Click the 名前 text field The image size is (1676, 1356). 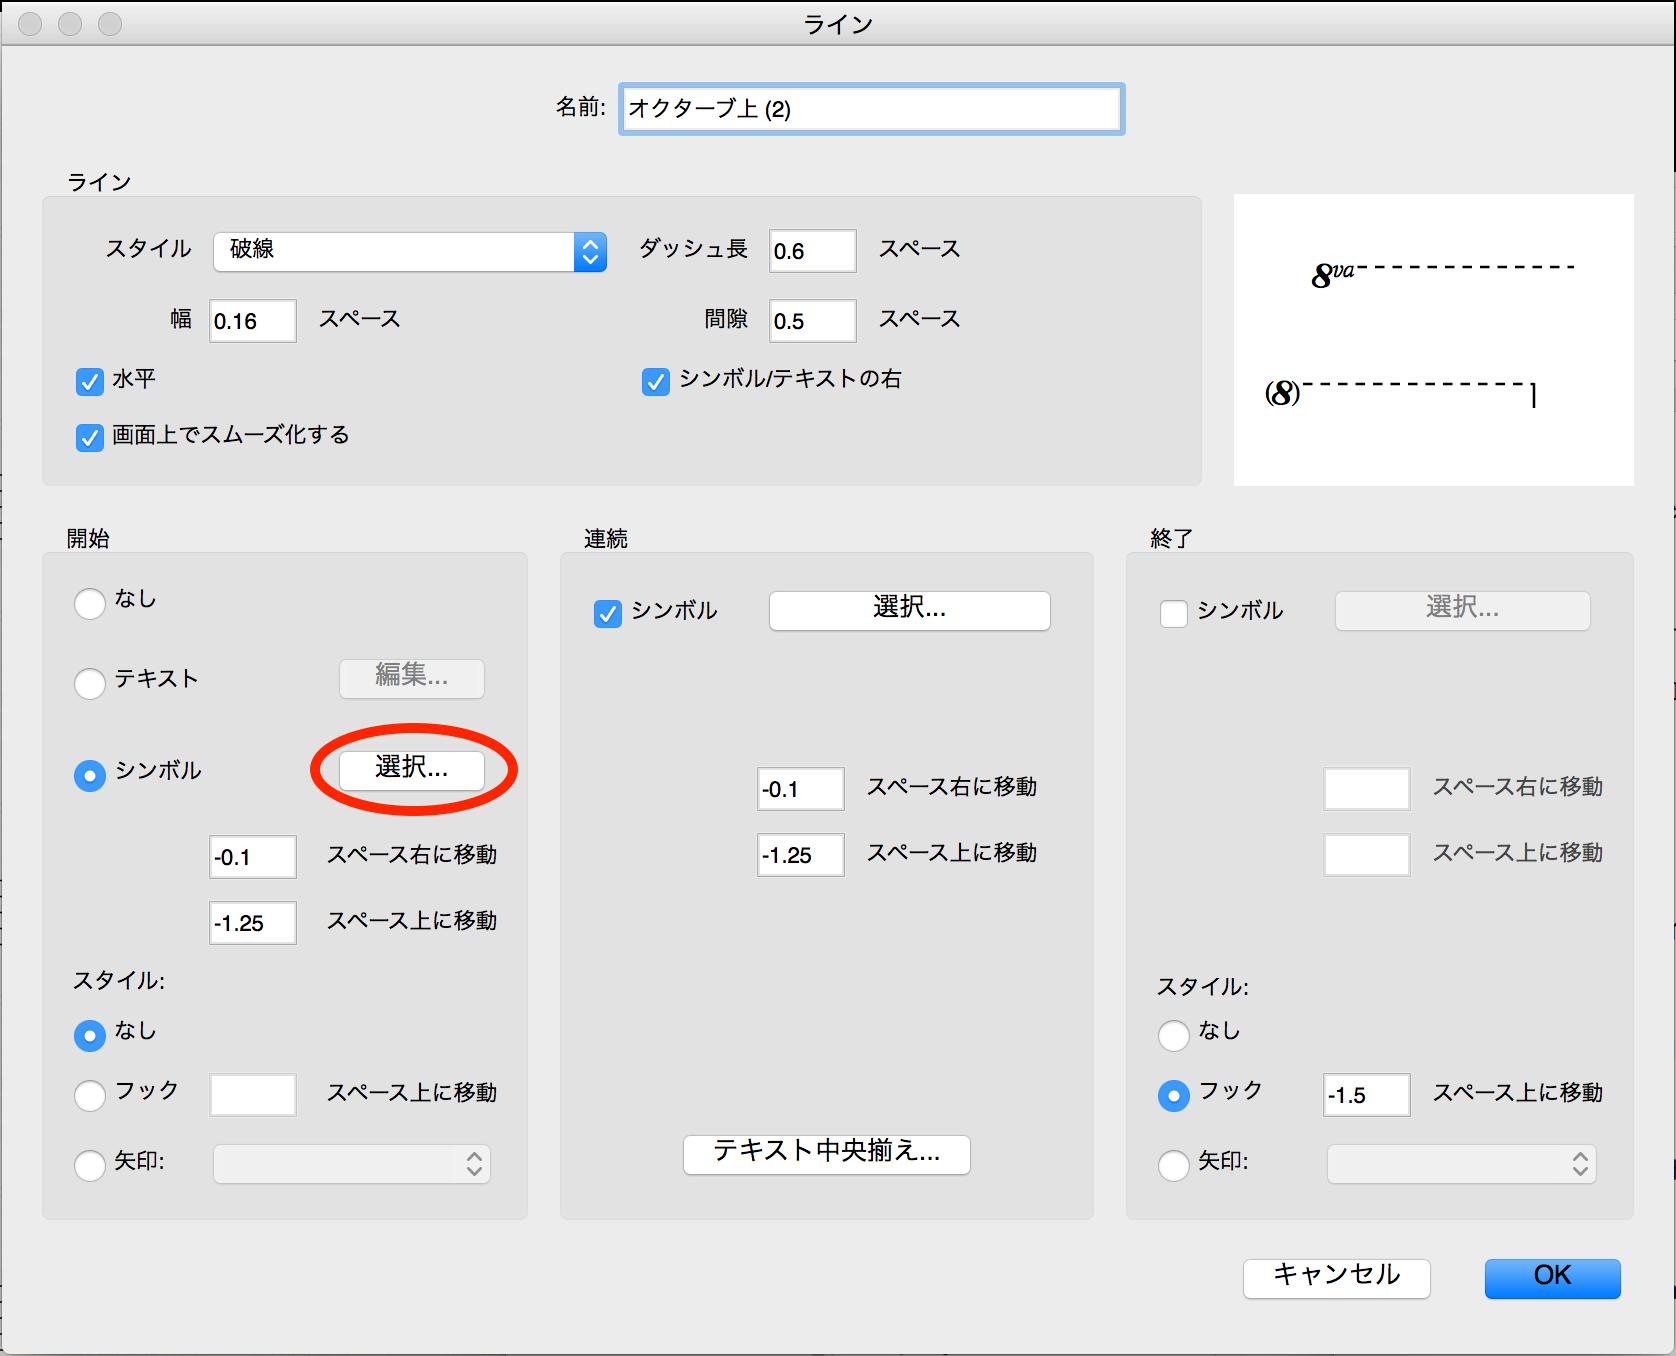[871, 109]
